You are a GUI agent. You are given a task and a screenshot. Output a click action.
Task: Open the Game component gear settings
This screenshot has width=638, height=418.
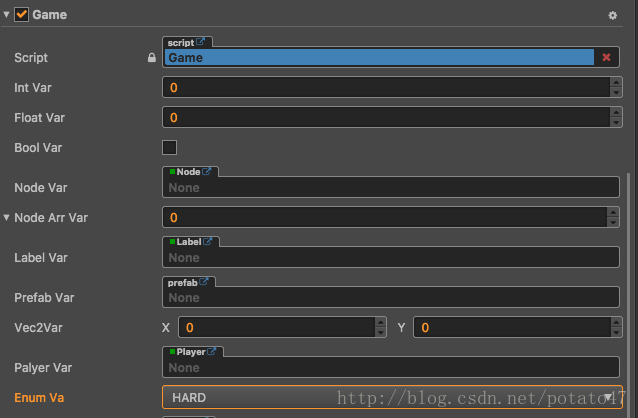(613, 16)
